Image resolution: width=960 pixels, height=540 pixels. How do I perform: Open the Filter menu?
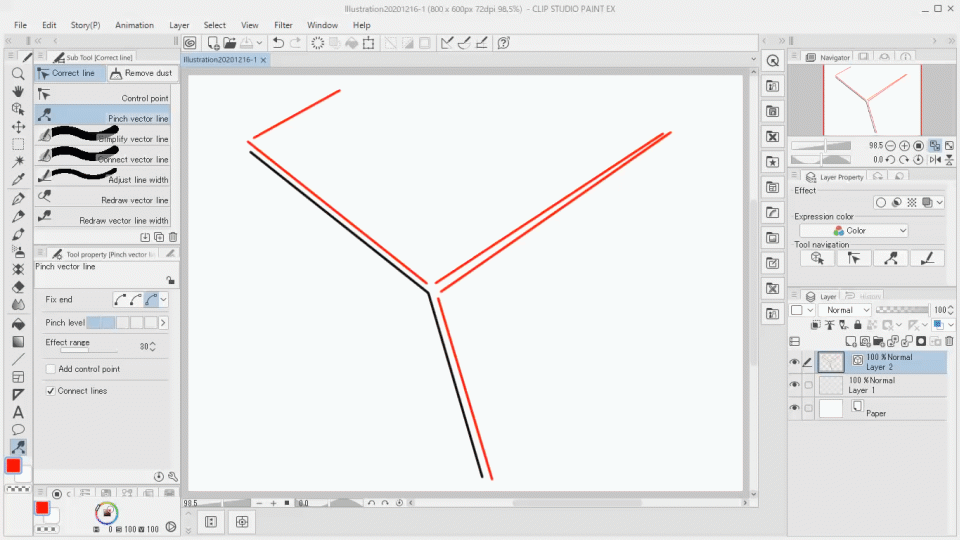(283, 25)
